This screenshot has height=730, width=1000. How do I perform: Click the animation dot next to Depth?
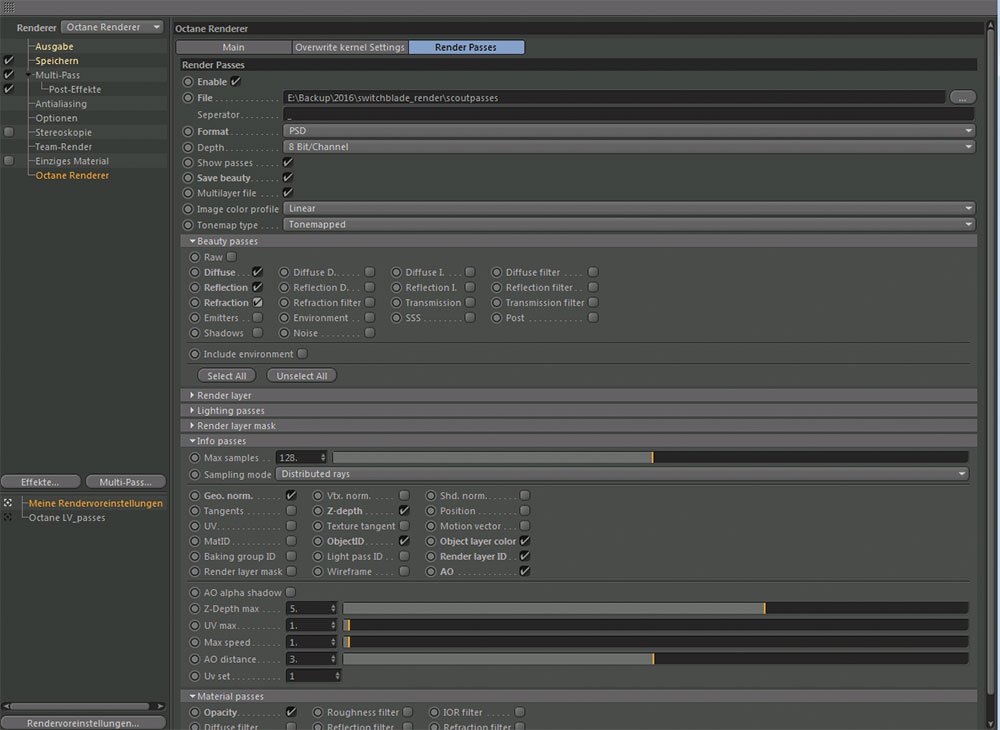pos(188,147)
